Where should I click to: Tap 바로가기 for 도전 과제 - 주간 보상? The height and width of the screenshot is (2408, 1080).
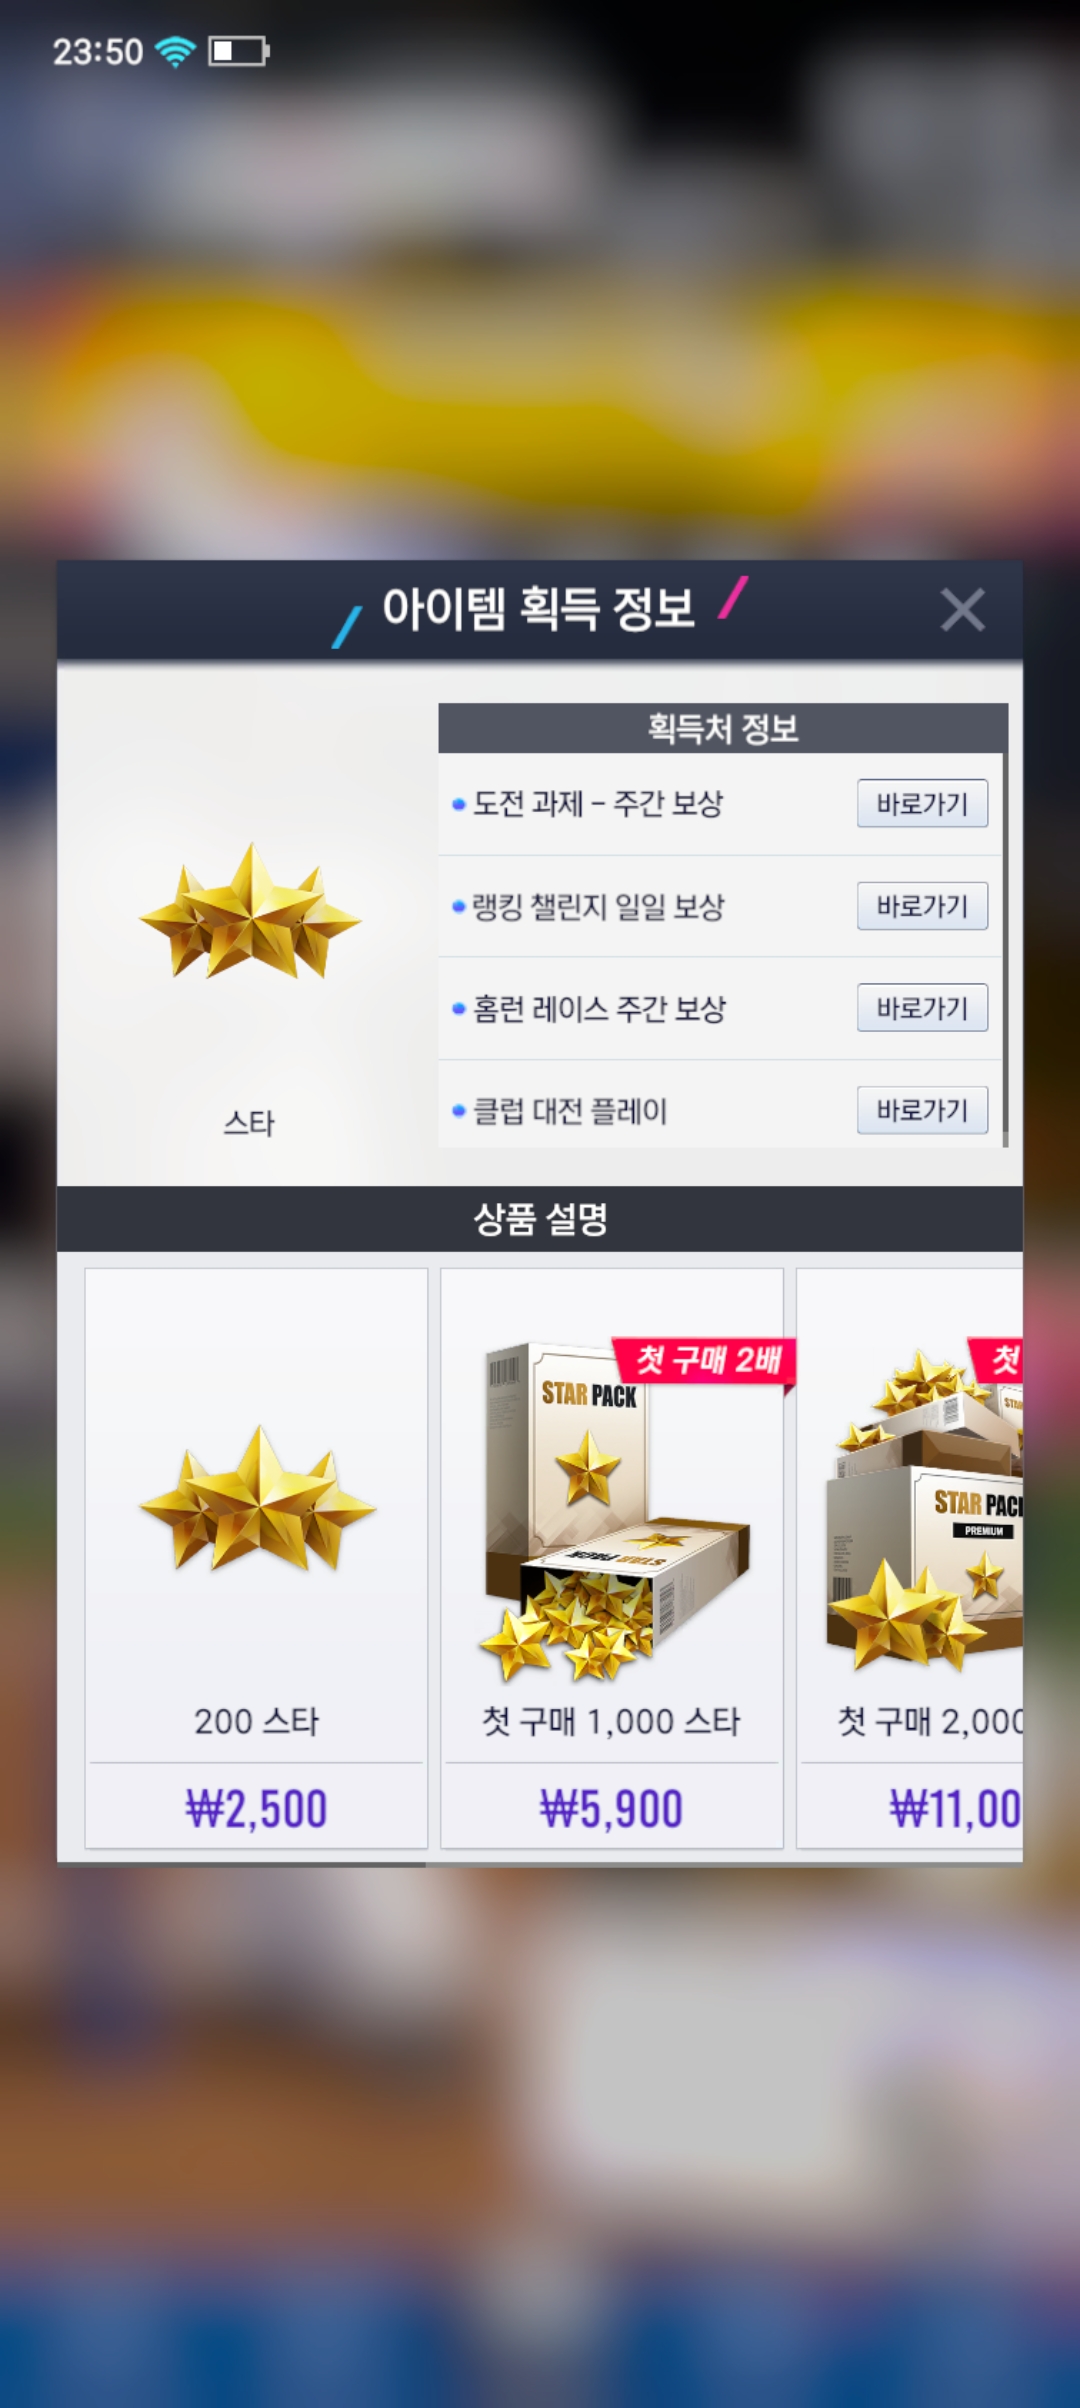(922, 803)
